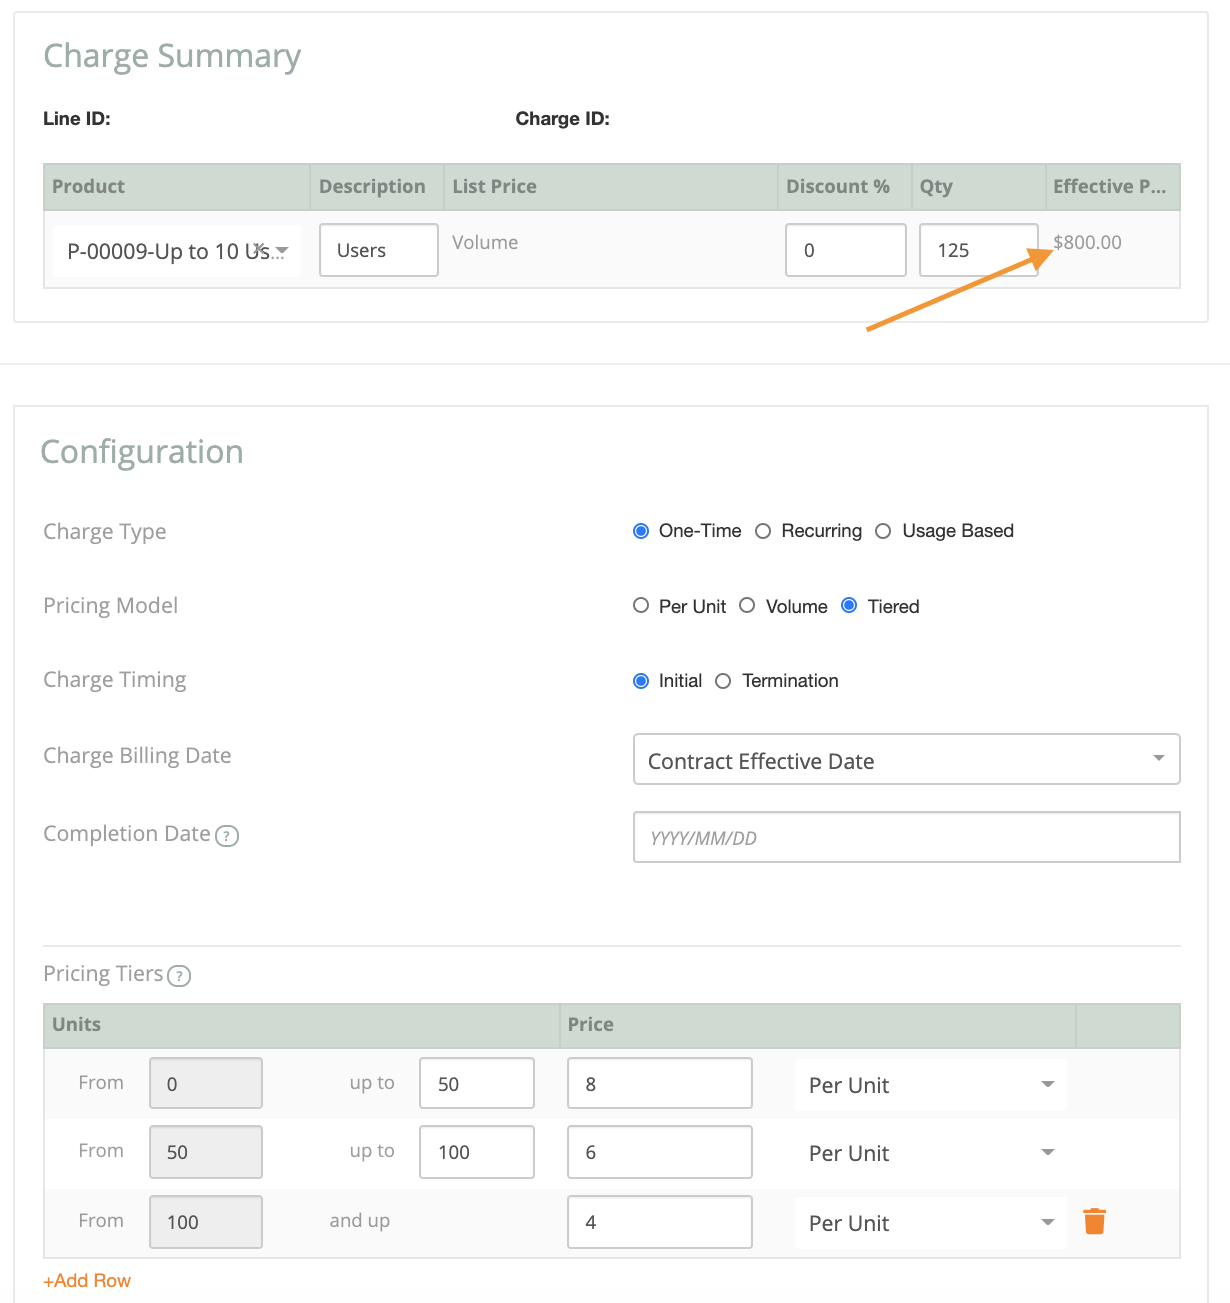Viewport: 1230px width, 1303px height.
Task: Click the Completion Date label
Action: point(127,834)
